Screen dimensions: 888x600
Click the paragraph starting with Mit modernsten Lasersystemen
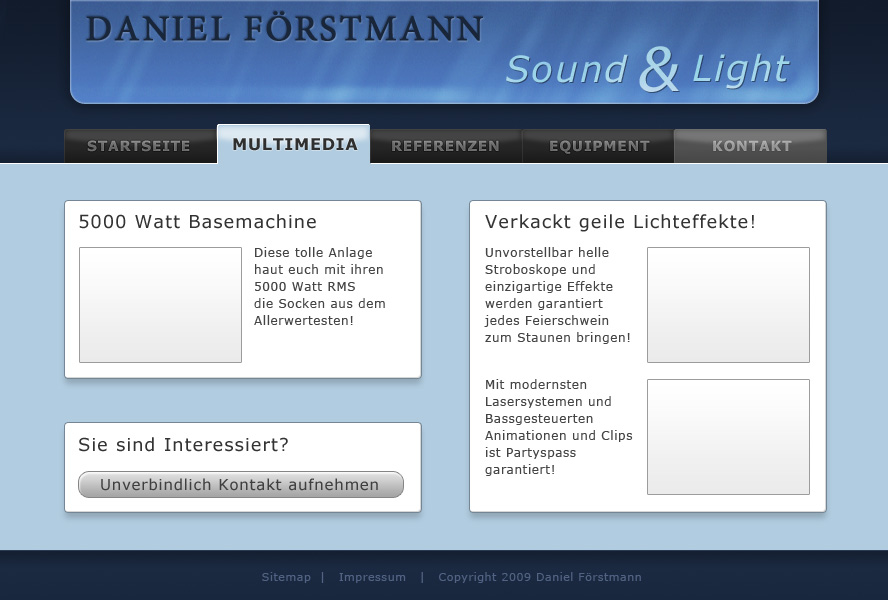point(558,427)
